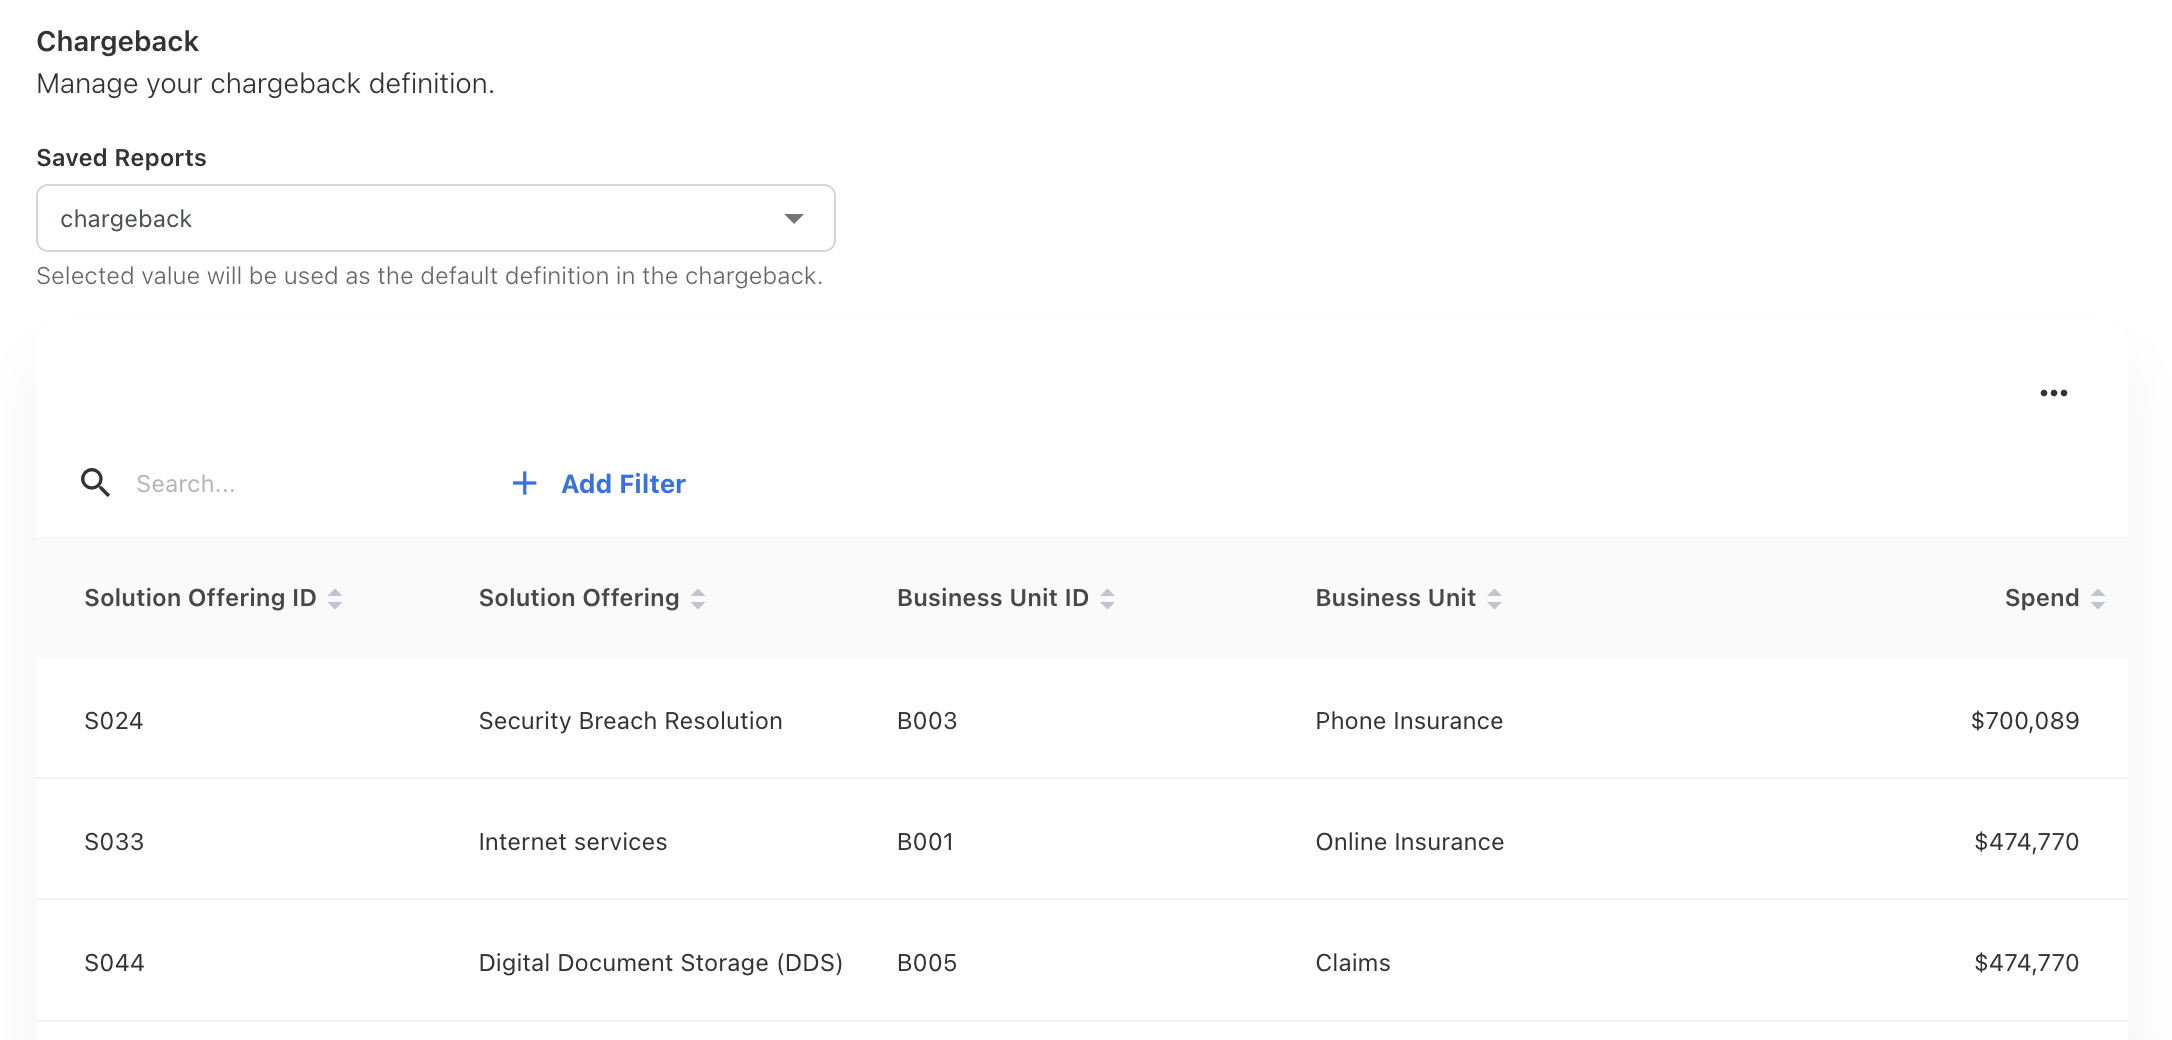Open the three-dots more options menu
Image resolution: width=2172 pixels, height=1040 pixels.
pos(2053,393)
